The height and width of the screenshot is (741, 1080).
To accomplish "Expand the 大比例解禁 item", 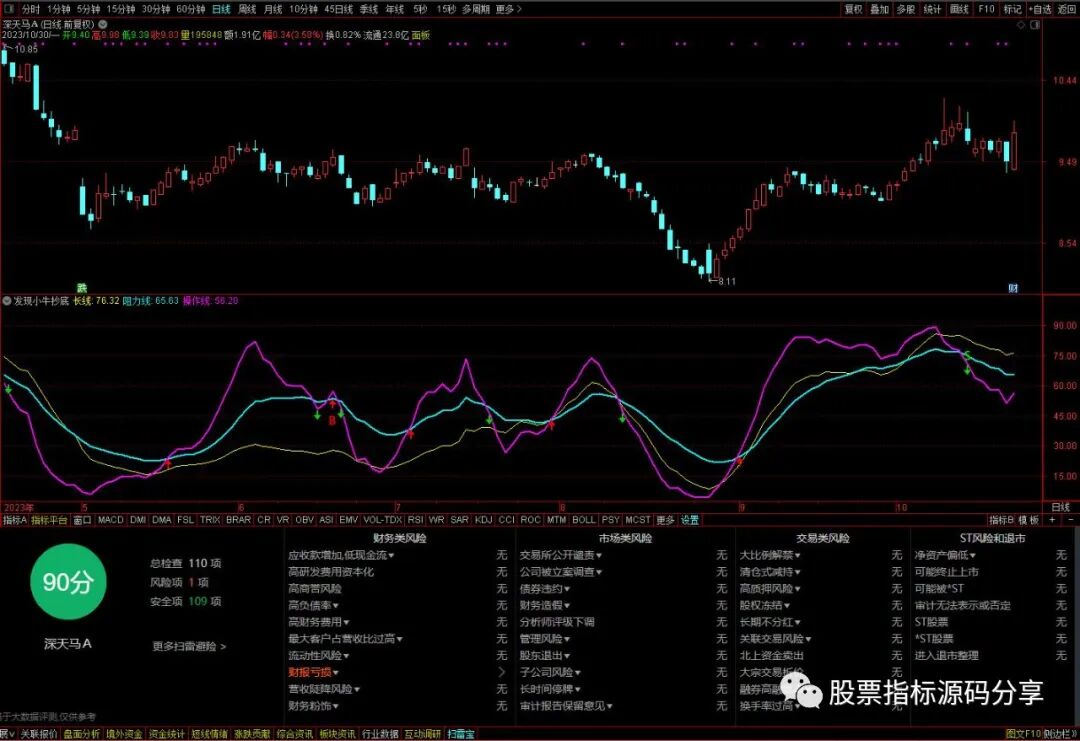I will tap(770, 555).
